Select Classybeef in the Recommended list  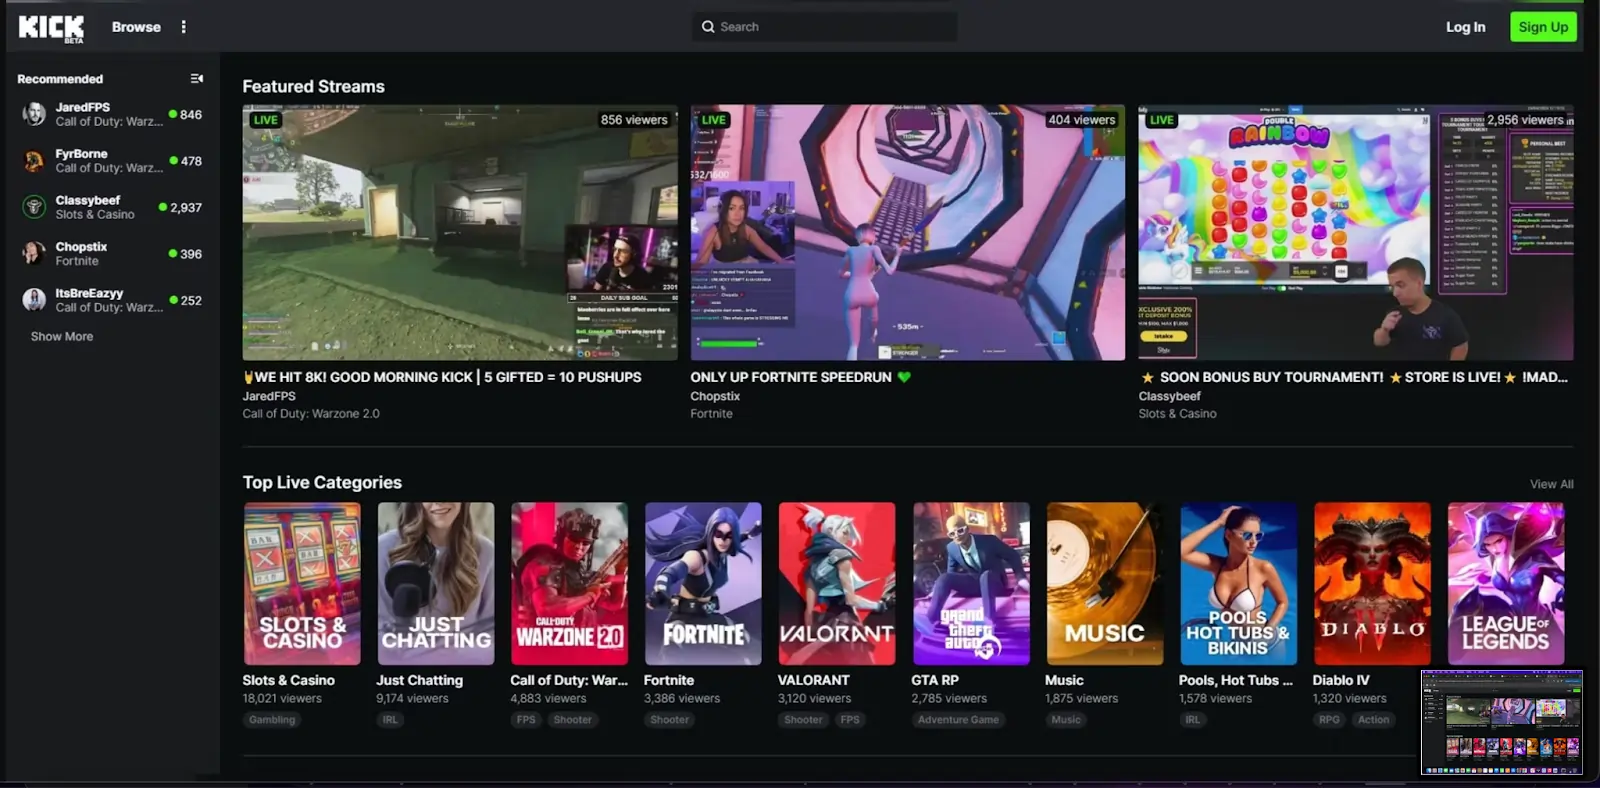tap(110, 207)
